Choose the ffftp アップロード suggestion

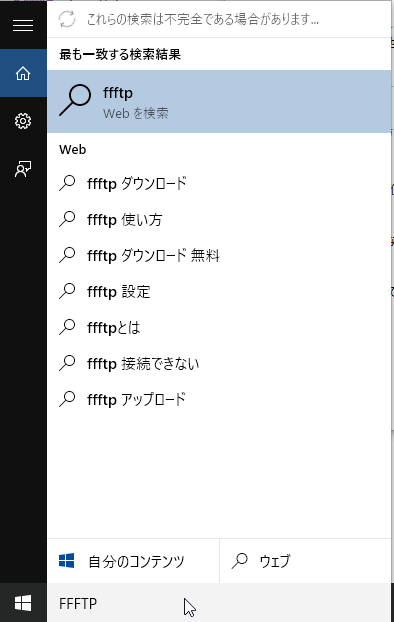pos(219,399)
